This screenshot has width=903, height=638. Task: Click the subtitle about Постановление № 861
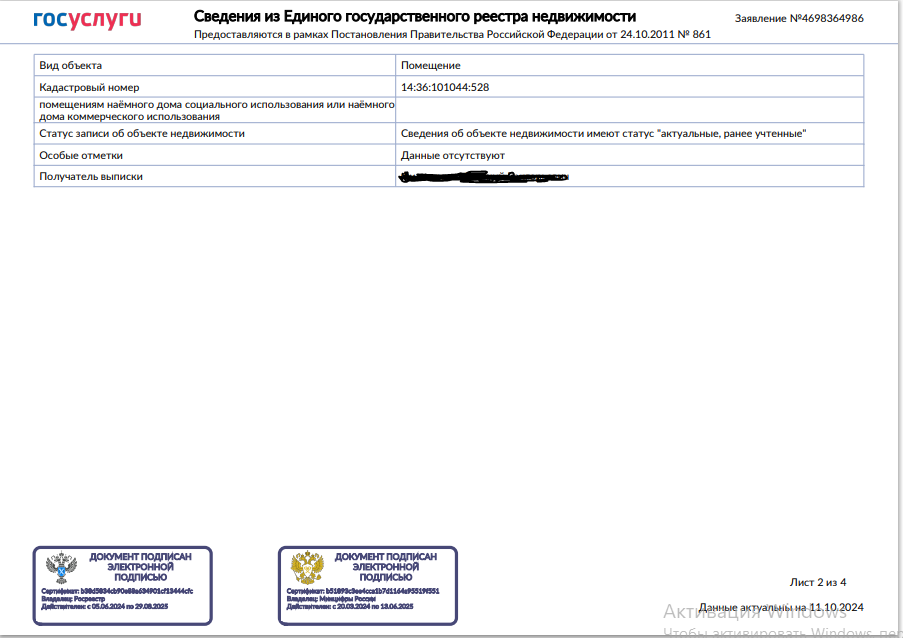(452, 35)
